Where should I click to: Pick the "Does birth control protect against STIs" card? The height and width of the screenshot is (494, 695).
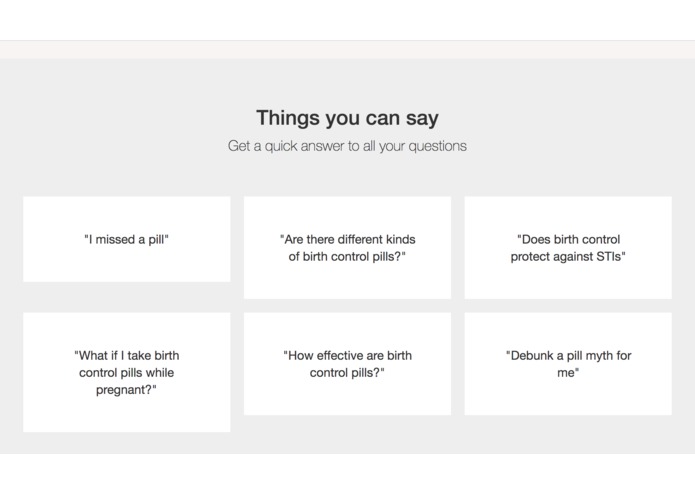tap(568, 248)
